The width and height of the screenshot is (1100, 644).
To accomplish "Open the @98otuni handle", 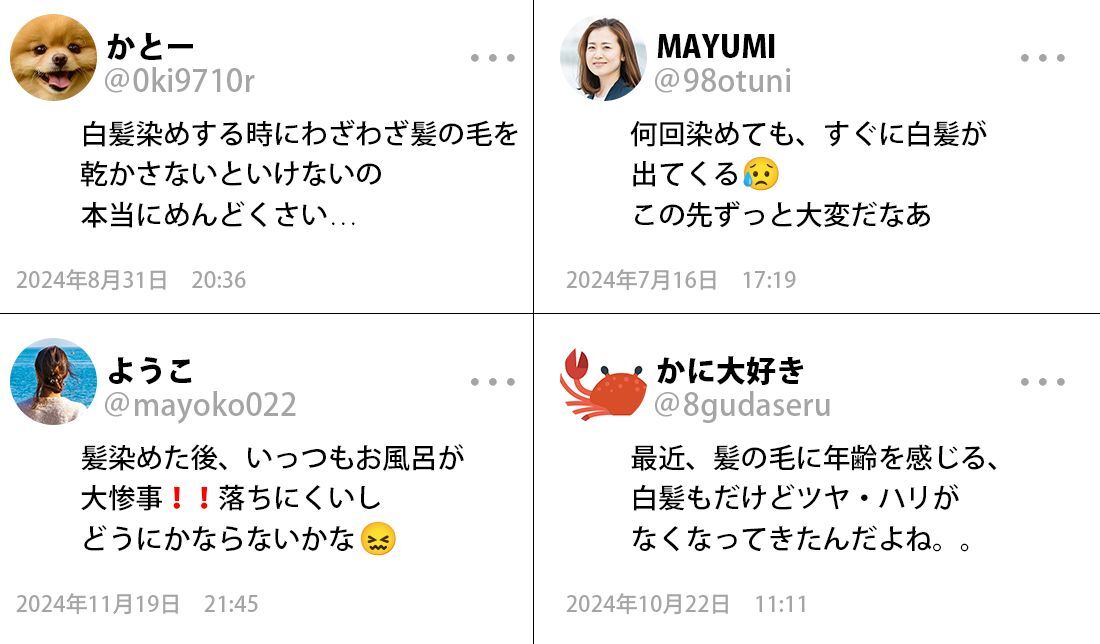I will coord(723,81).
